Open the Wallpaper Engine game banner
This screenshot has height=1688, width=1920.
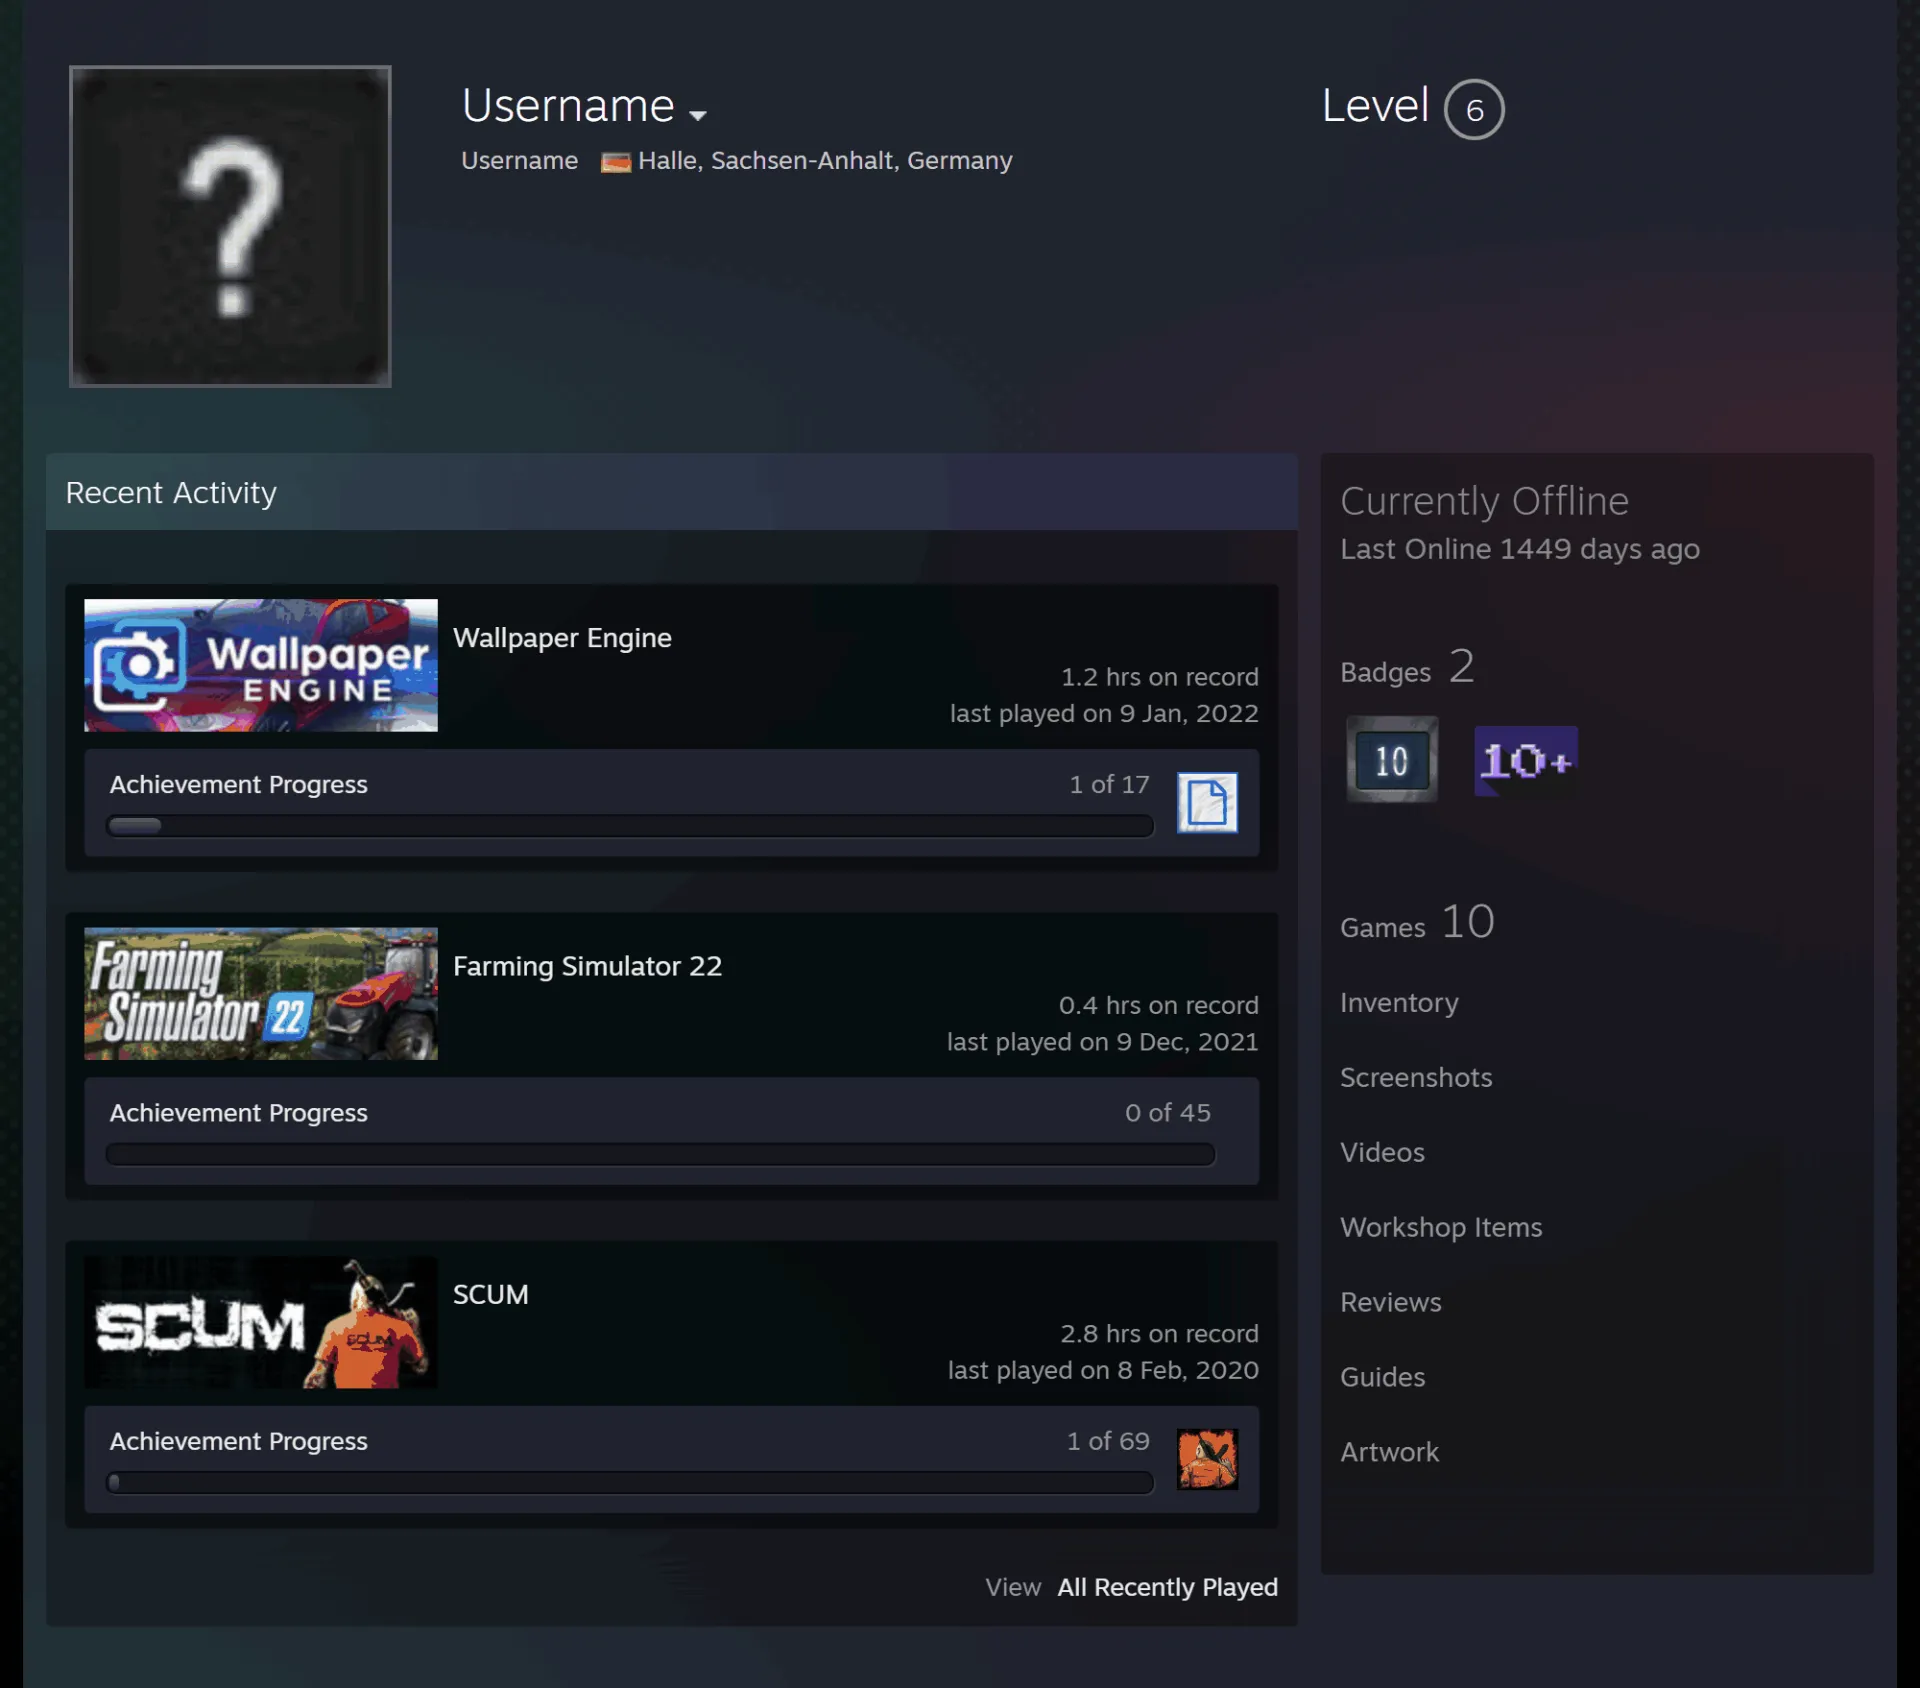[261, 665]
